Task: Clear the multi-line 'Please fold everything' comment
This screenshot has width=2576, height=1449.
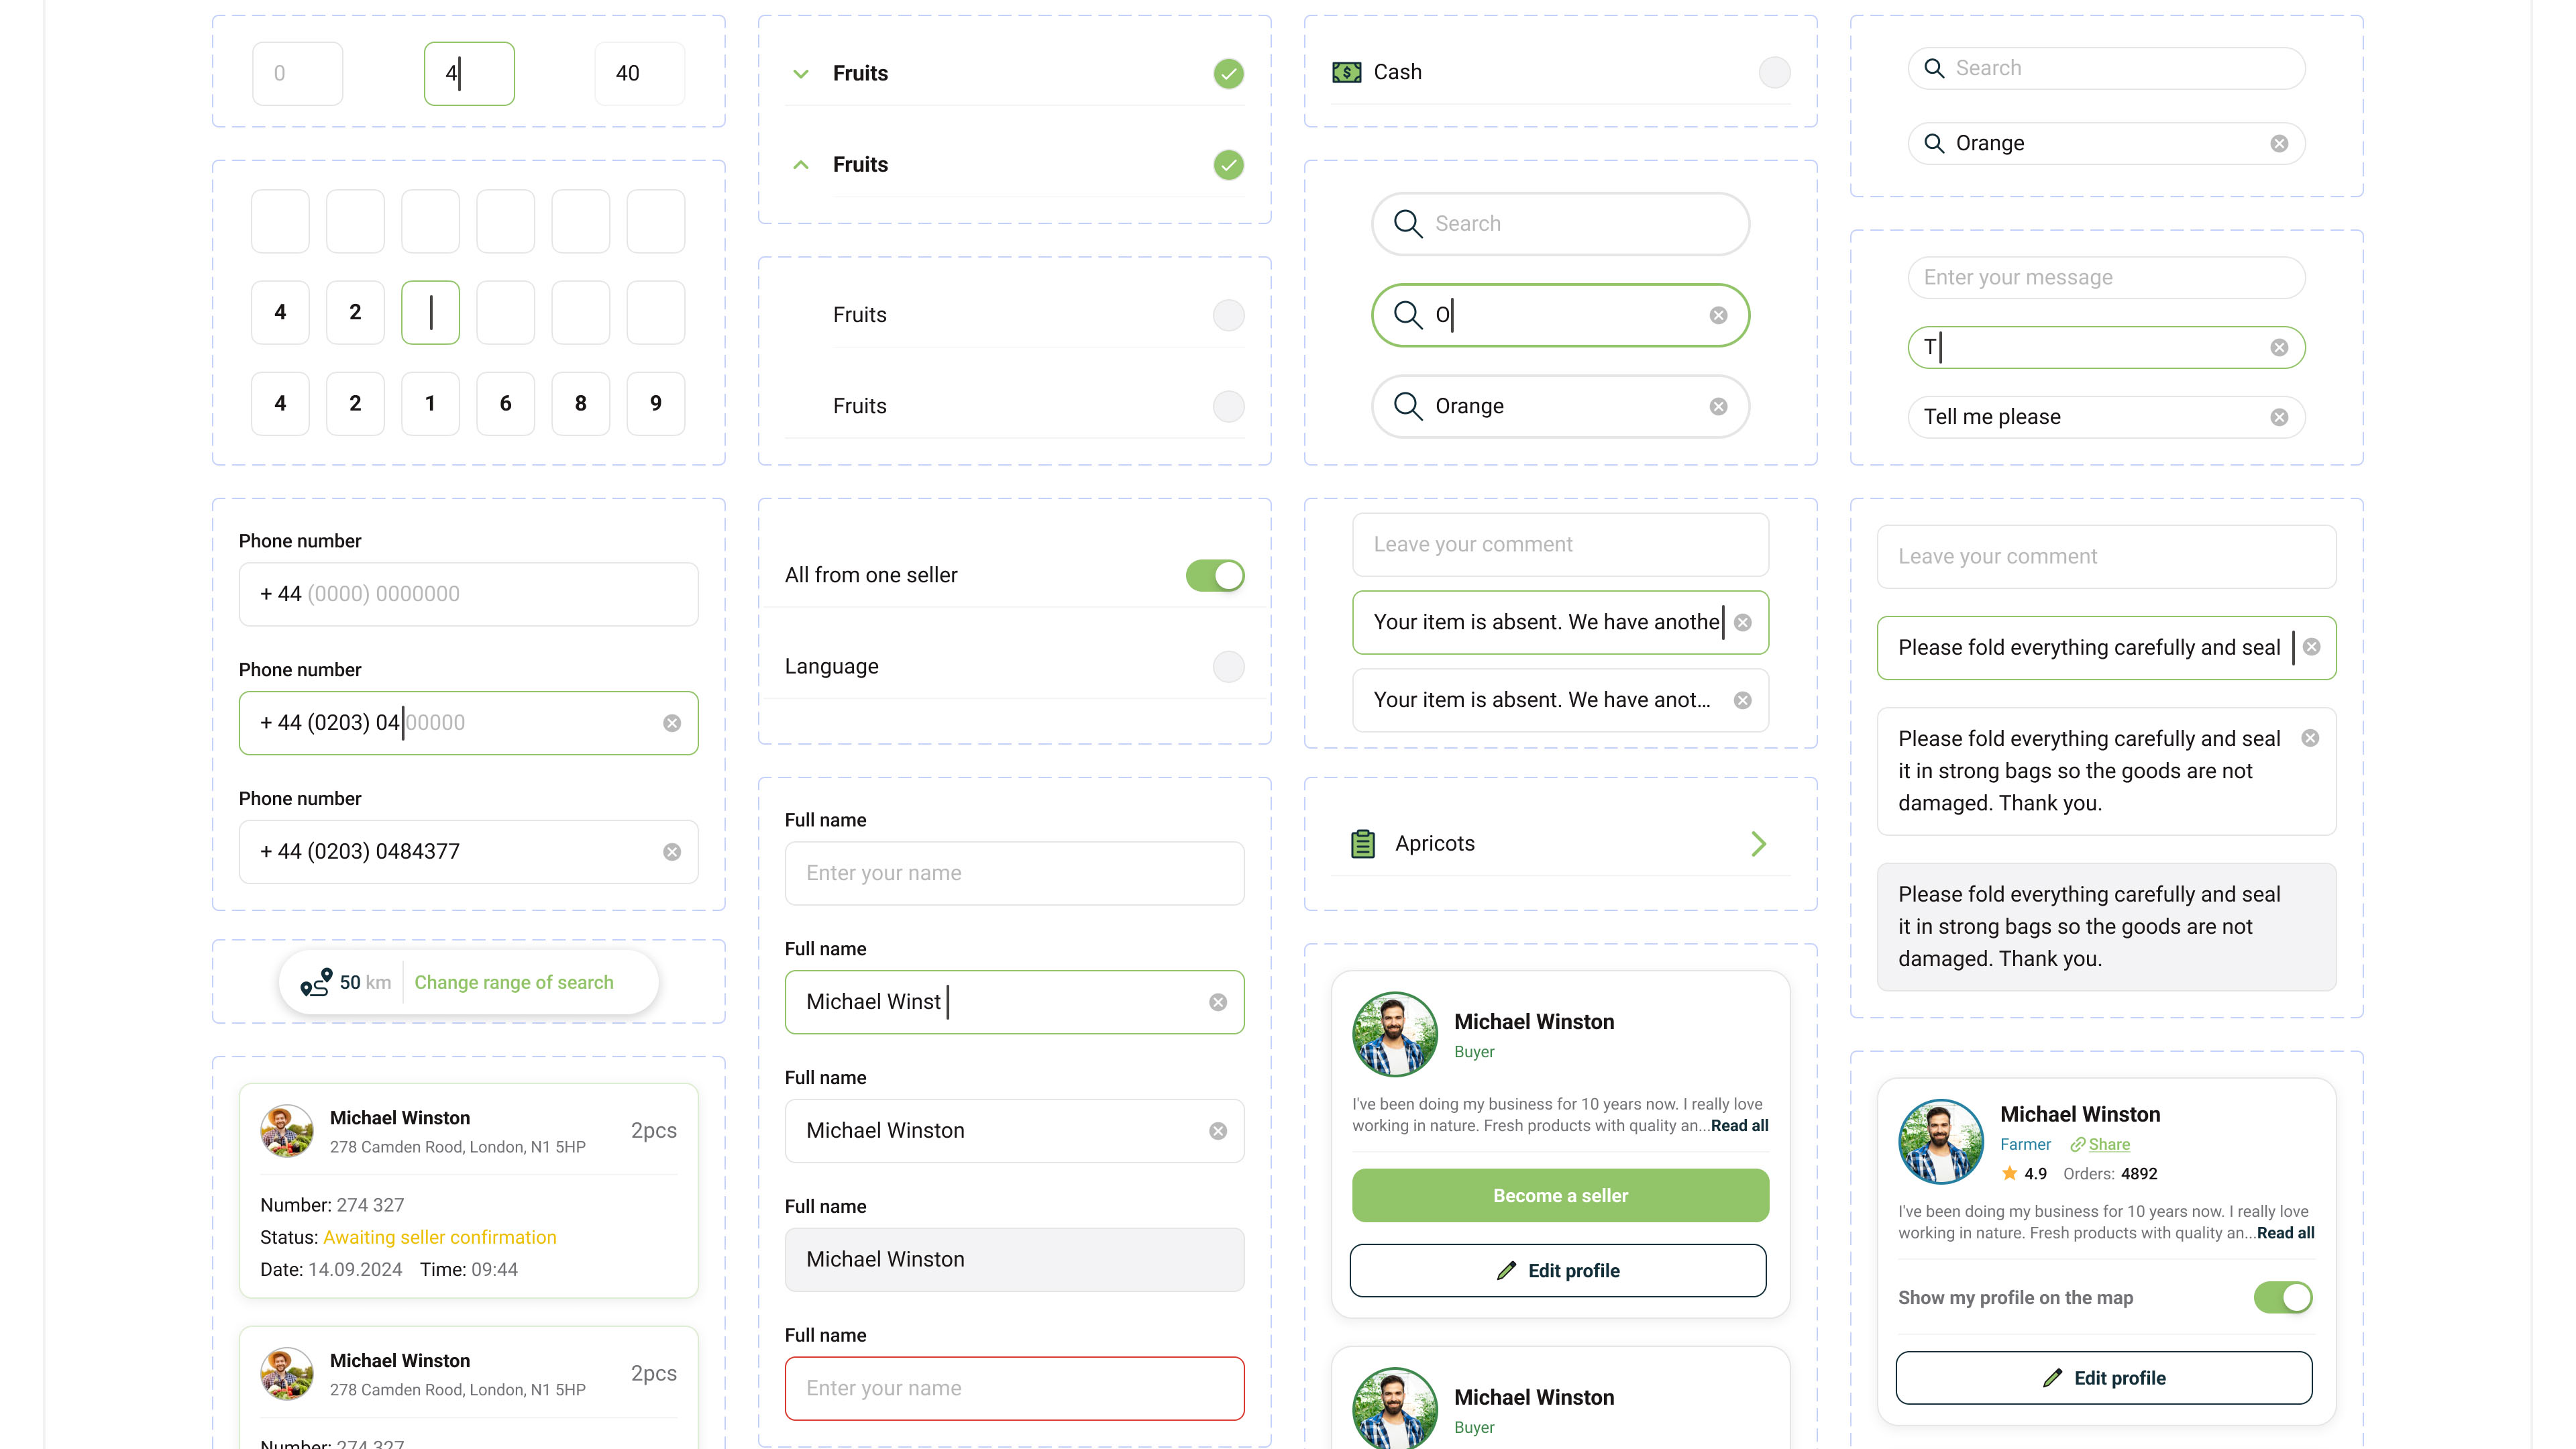Action: pos(2310,738)
